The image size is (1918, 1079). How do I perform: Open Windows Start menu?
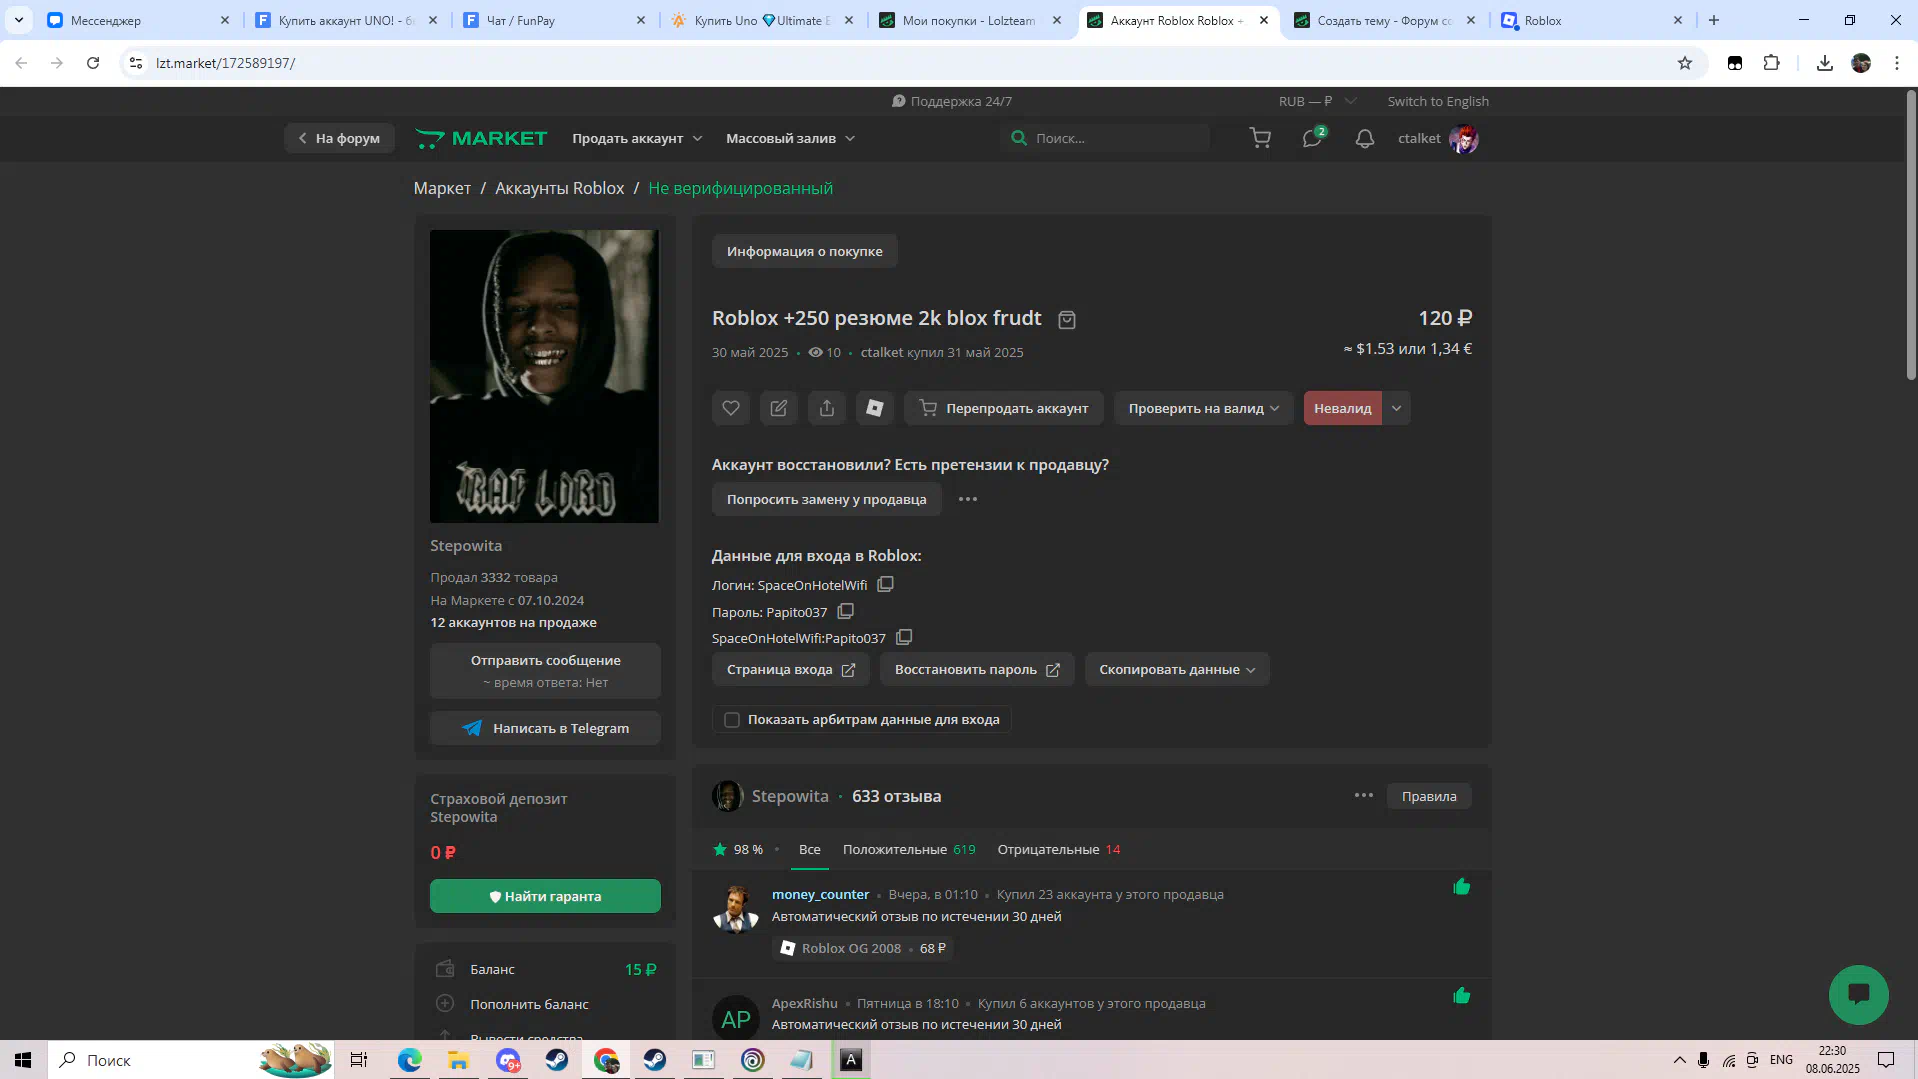tap(23, 1060)
